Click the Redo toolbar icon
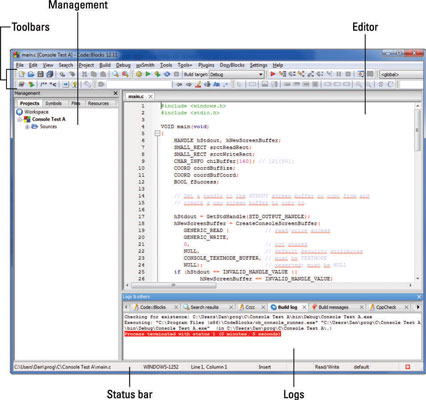This screenshot has width=426, height=400. tap(72, 74)
